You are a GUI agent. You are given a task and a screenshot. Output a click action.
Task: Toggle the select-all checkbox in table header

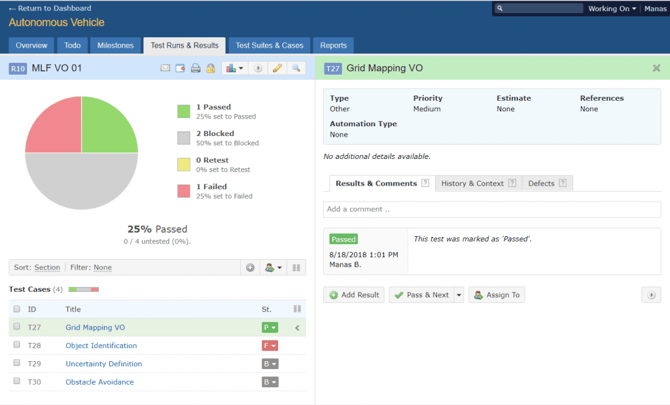[x=17, y=309]
